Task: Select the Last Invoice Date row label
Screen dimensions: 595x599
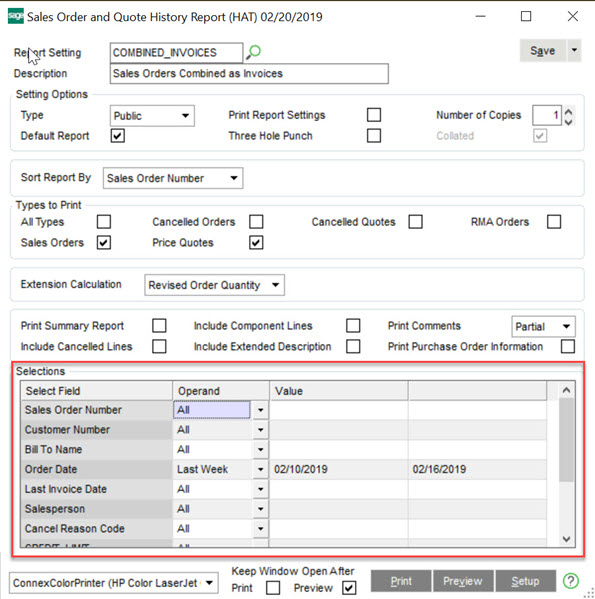Action: pyautogui.click(x=96, y=489)
